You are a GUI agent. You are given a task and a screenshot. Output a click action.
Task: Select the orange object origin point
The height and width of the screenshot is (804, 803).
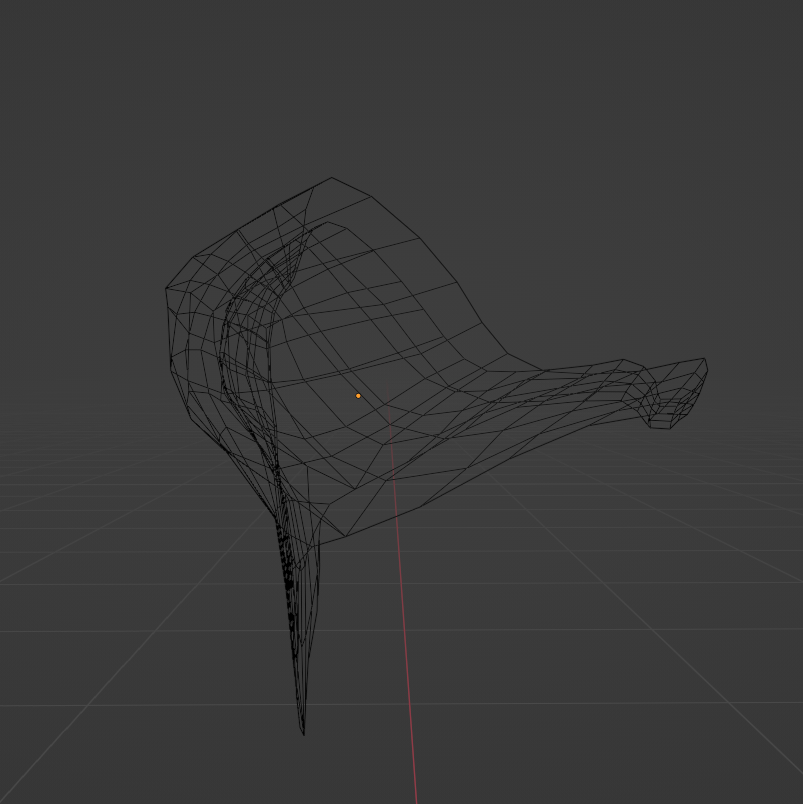[x=358, y=396]
